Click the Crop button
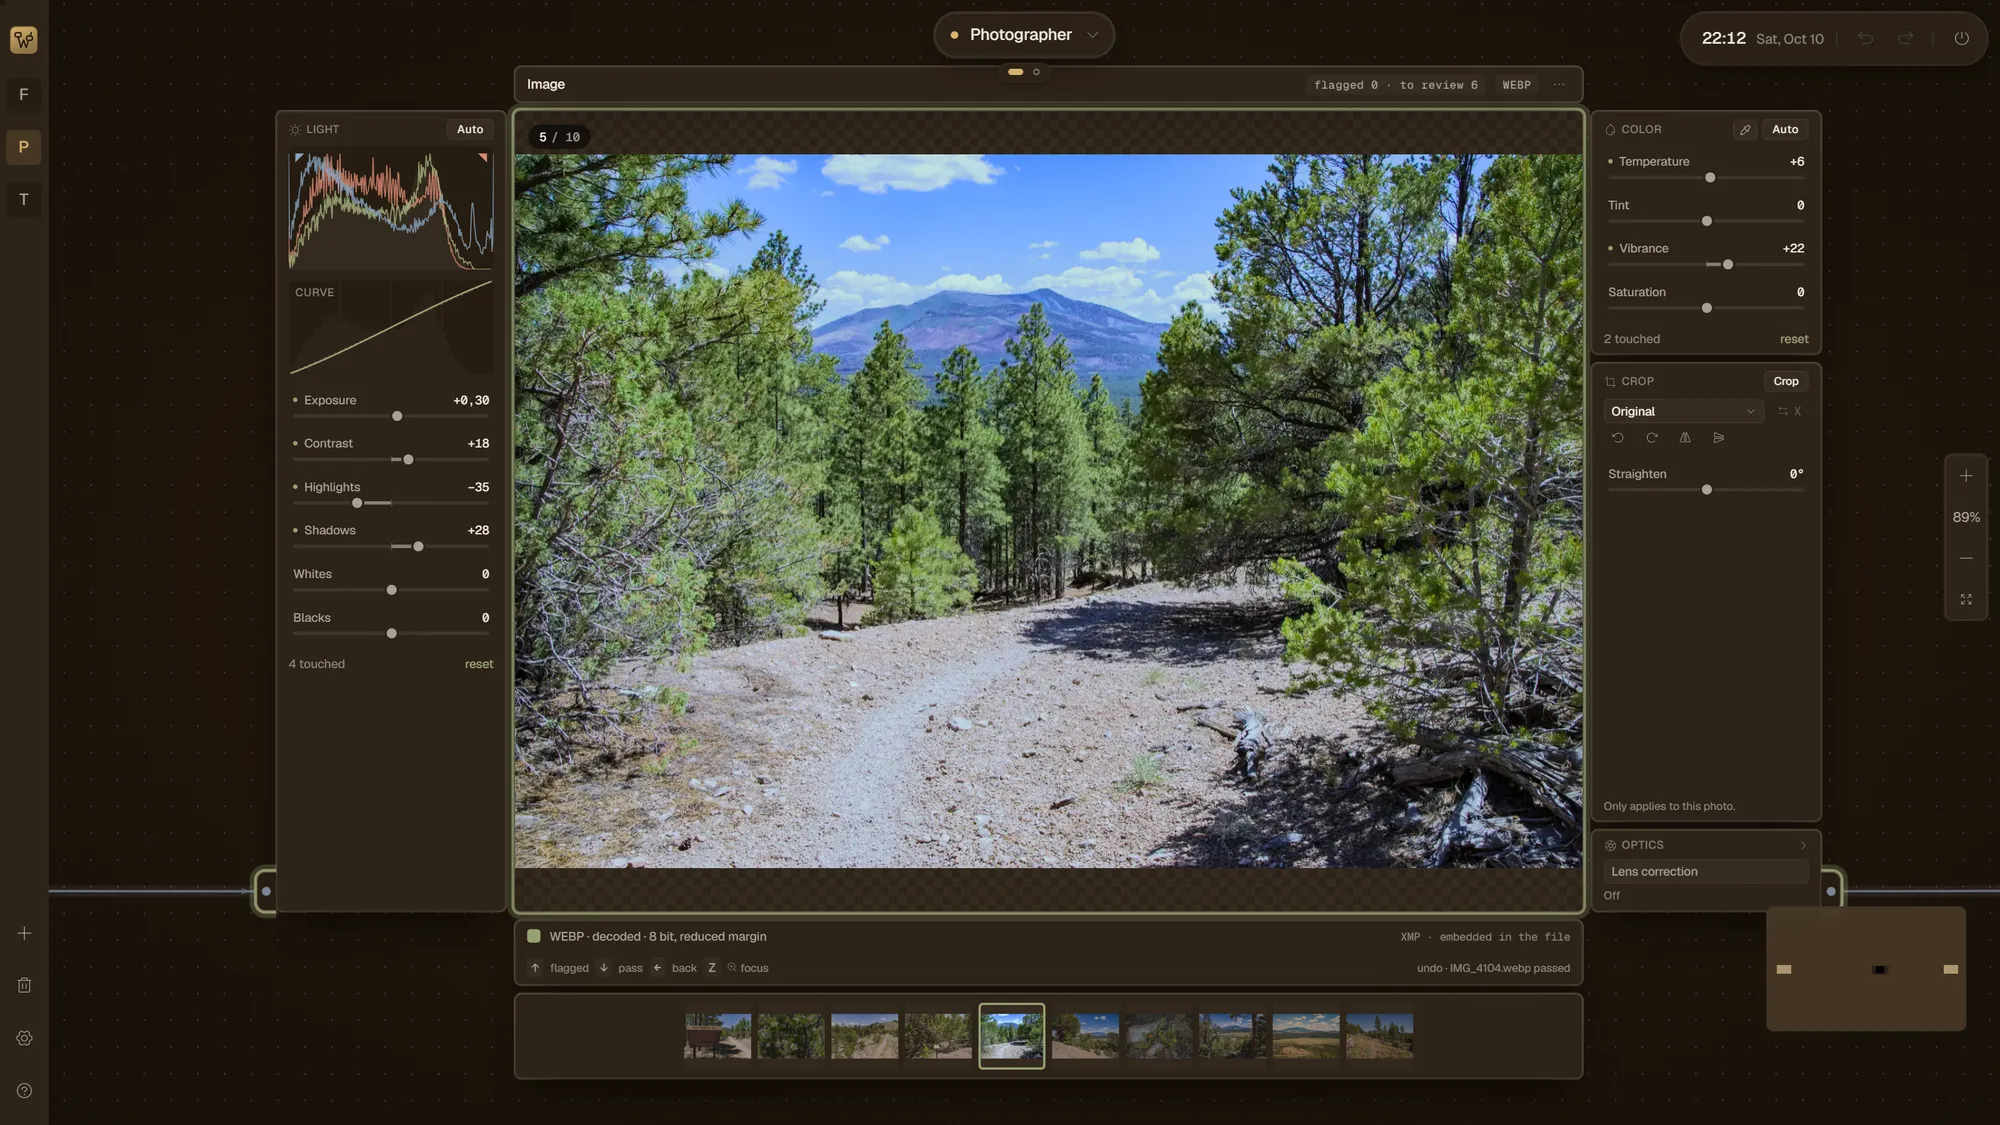The height and width of the screenshot is (1125, 2000). (x=1786, y=382)
